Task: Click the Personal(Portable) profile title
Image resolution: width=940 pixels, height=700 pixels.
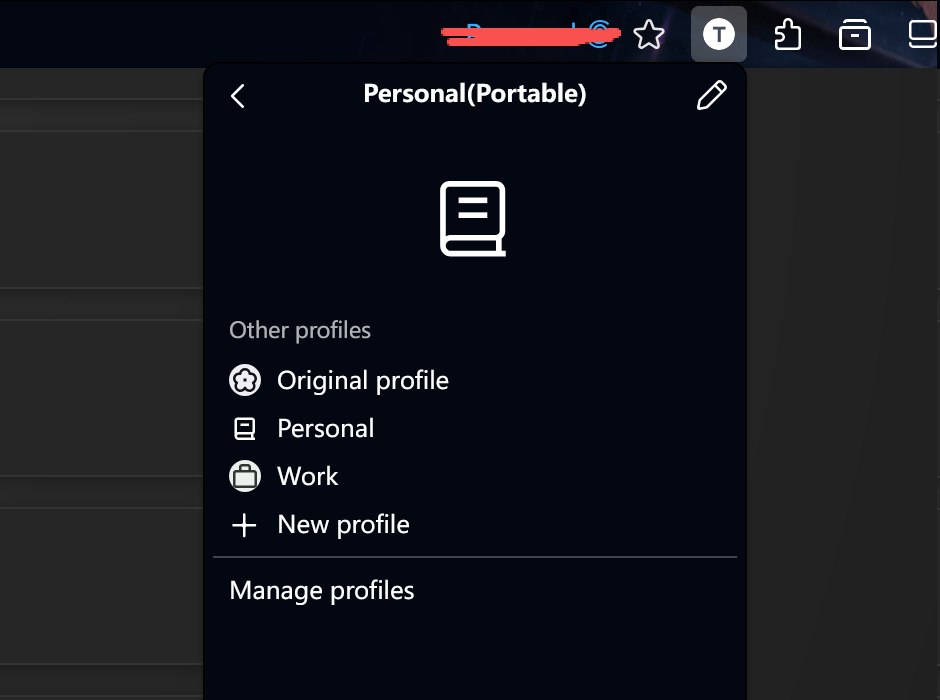Action: pyautogui.click(x=474, y=94)
